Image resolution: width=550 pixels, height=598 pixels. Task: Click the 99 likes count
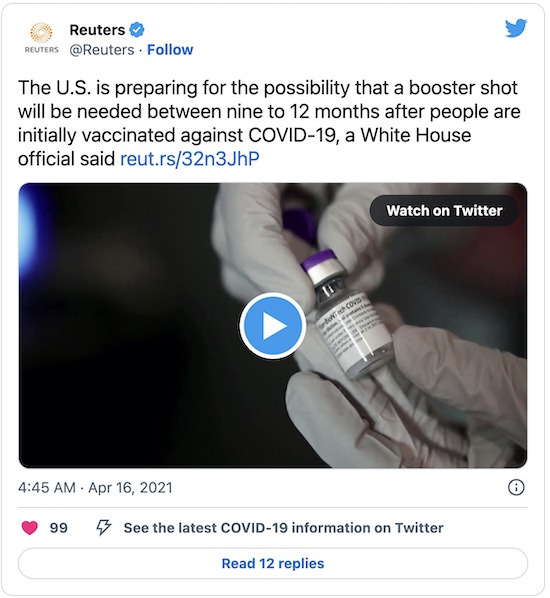58,528
